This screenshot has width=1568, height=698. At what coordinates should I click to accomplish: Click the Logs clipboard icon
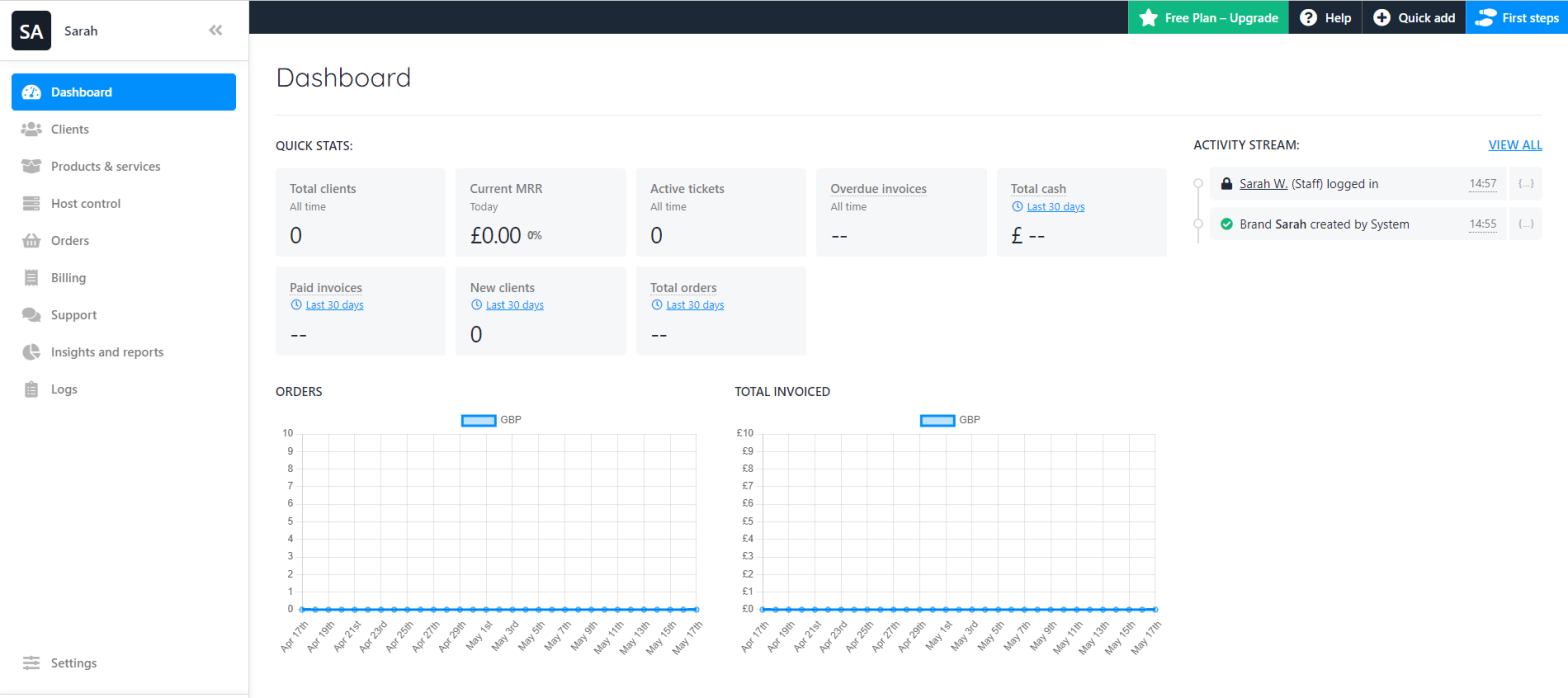pos(31,390)
